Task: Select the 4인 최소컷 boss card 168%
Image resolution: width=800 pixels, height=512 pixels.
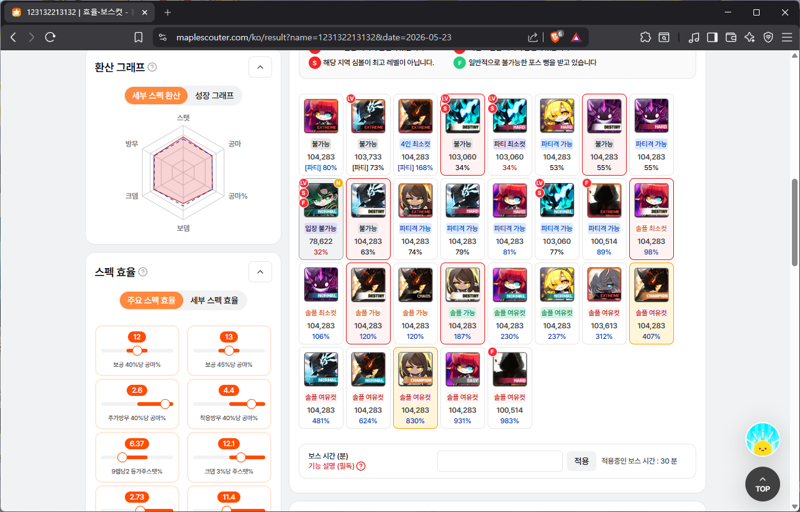Action: click(415, 135)
